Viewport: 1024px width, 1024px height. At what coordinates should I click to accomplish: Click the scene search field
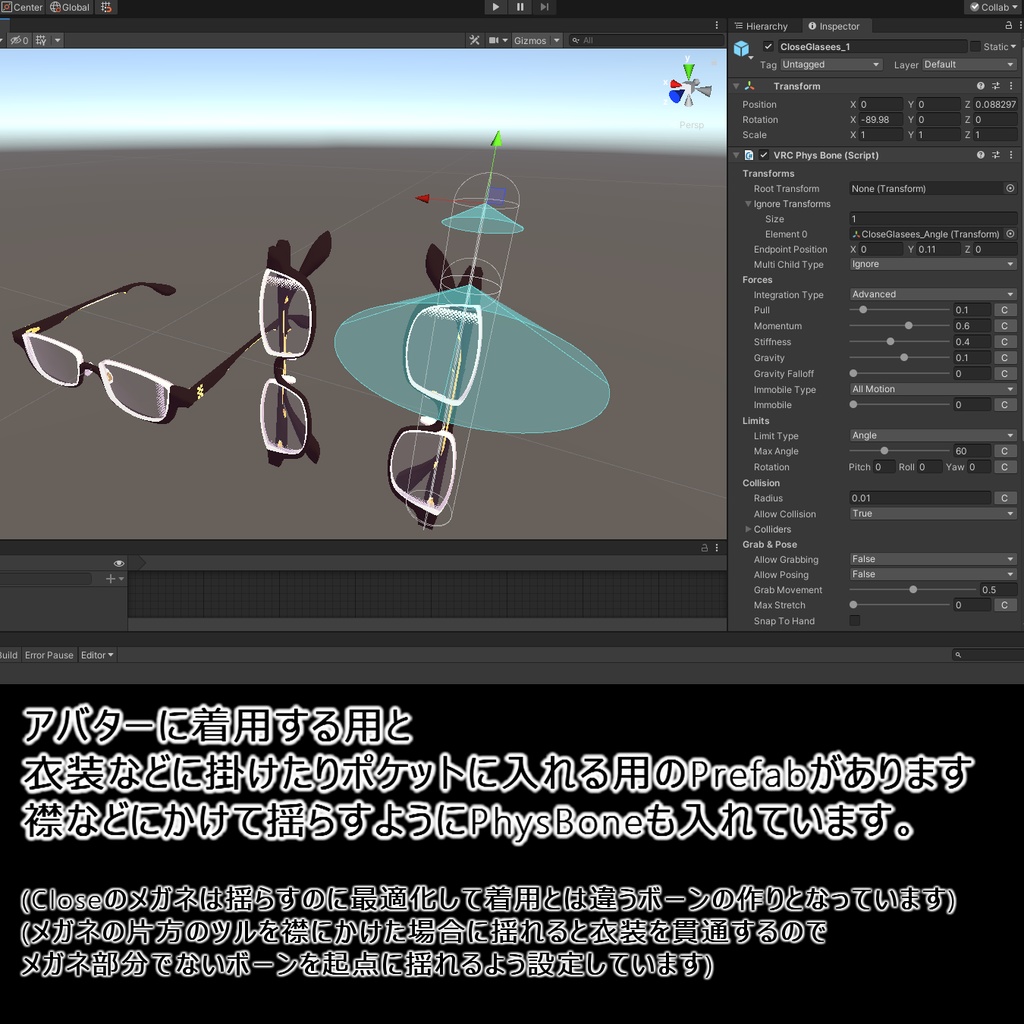tap(646, 40)
